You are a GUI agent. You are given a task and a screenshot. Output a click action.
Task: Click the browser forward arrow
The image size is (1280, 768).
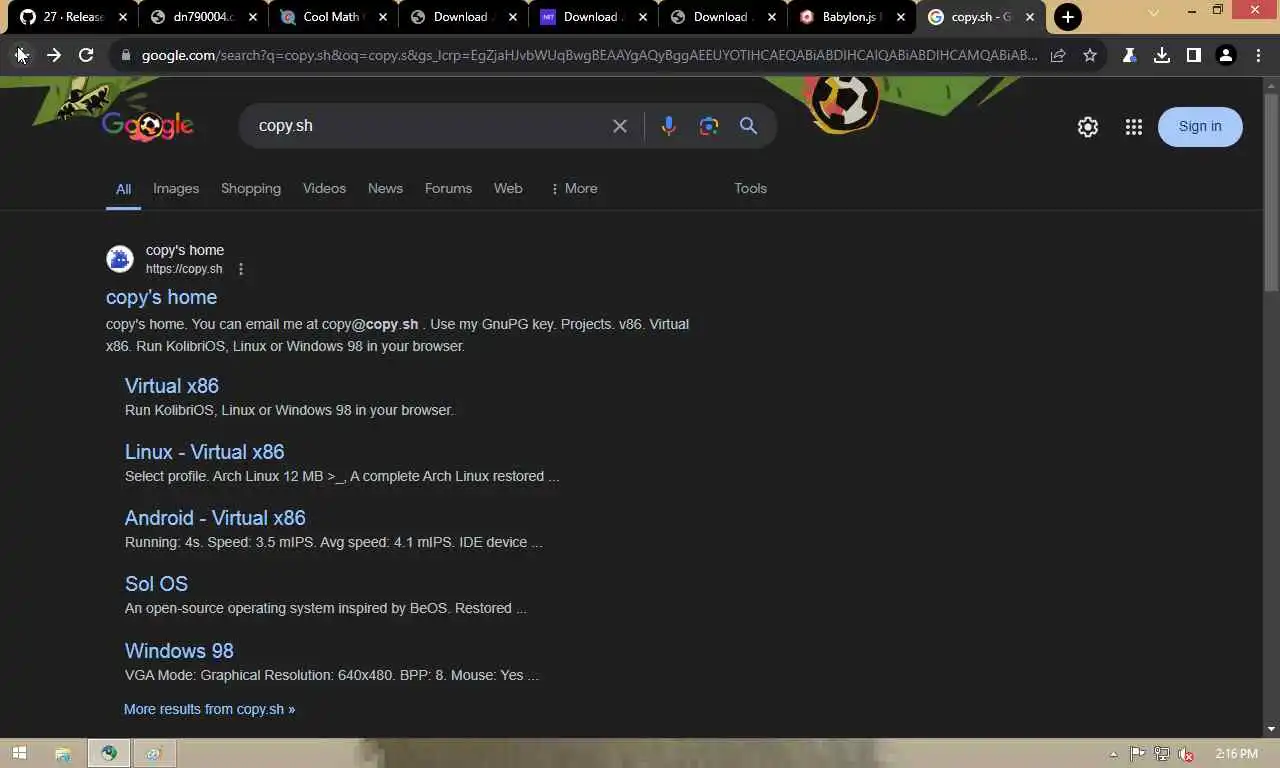[54, 55]
